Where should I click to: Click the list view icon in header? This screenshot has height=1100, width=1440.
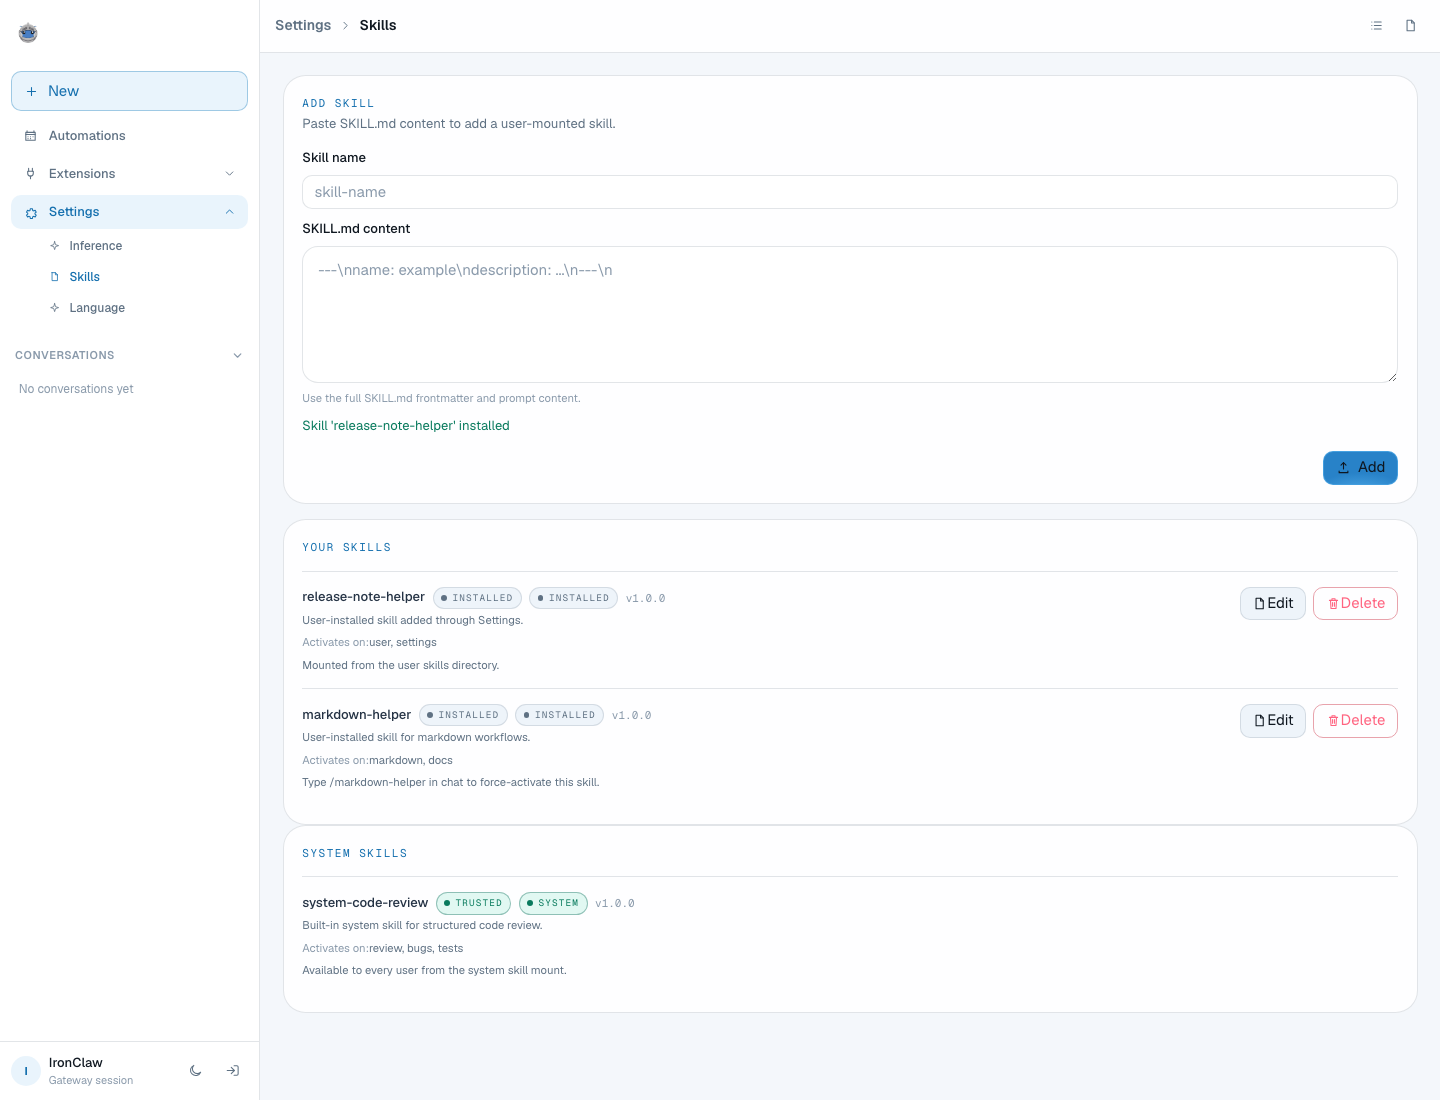pos(1377,26)
